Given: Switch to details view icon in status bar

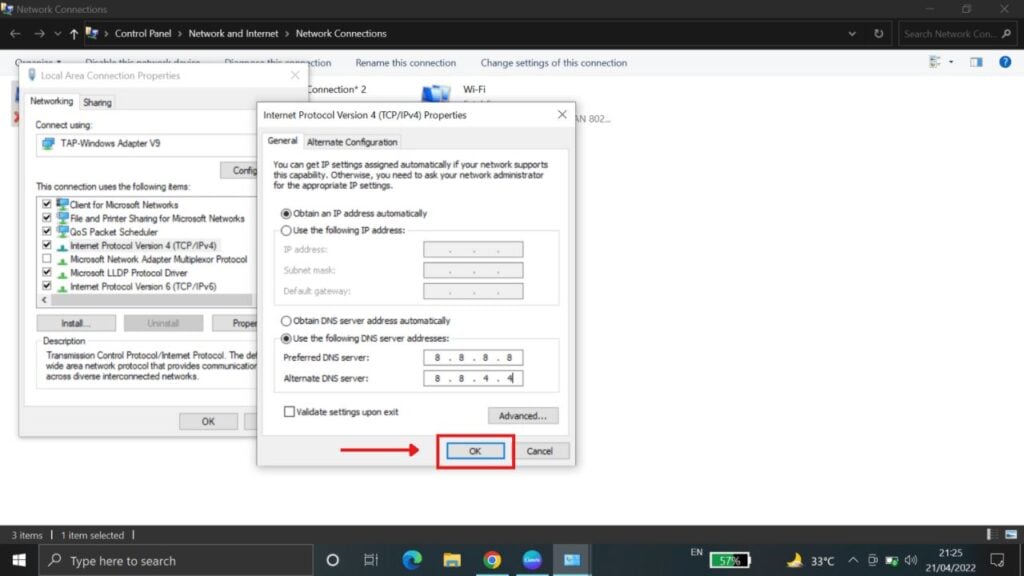Looking at the screenshot, I should pos(991,534).
